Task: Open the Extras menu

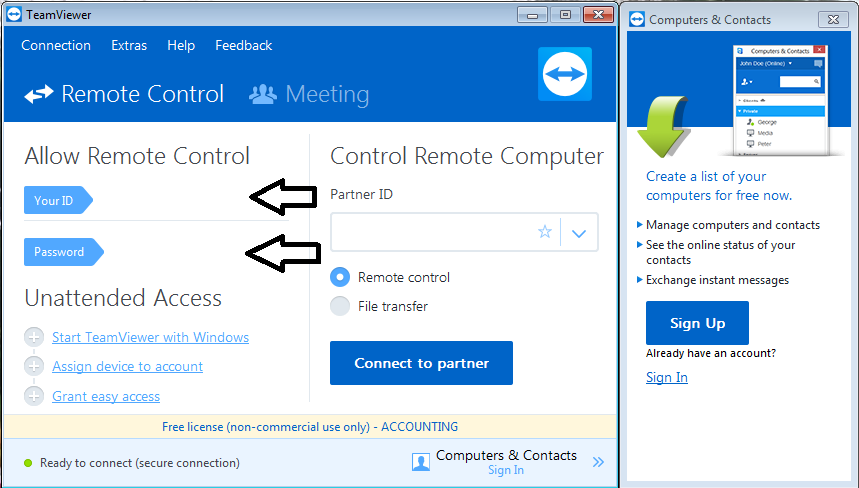Action: point(129,45)
